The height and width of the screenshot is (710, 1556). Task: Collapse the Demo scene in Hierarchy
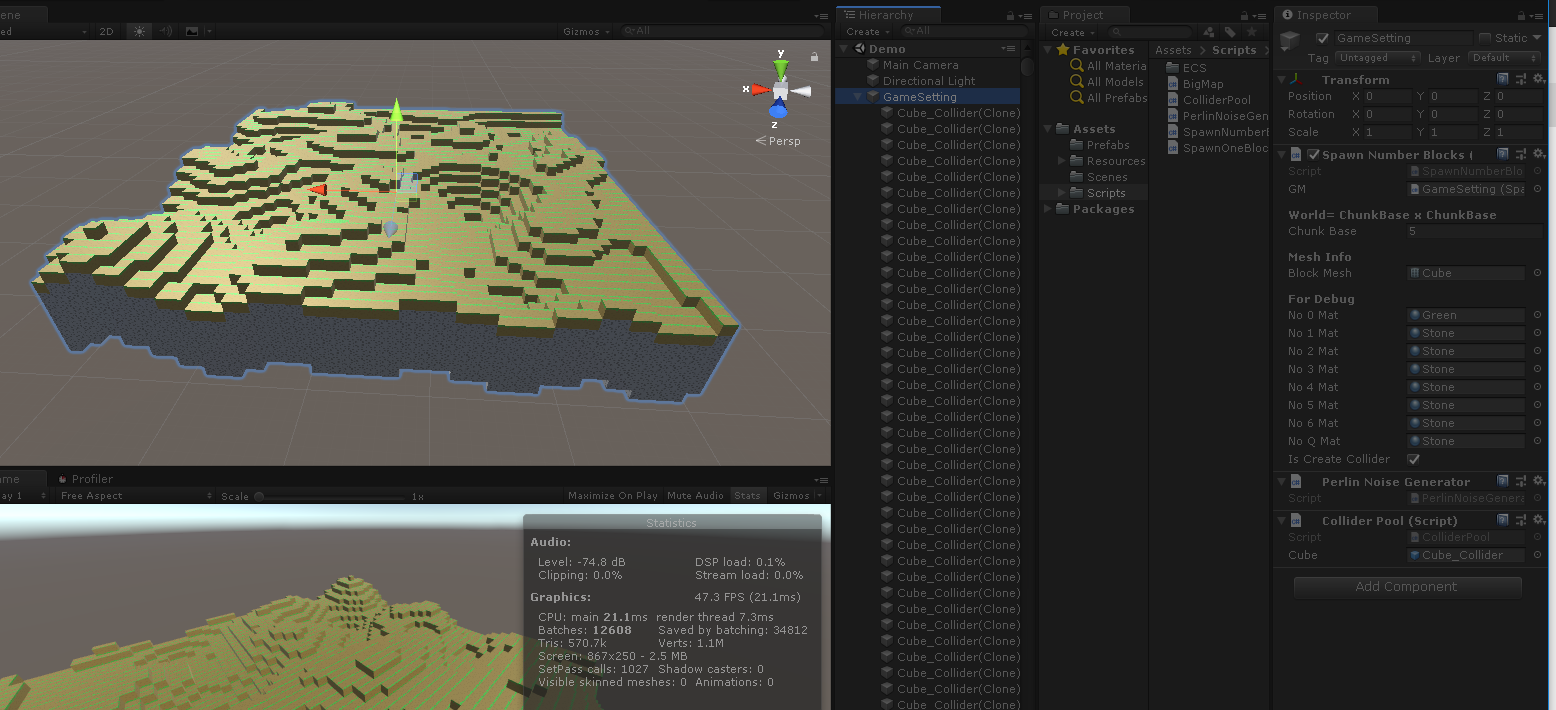[x=845, y=49]
